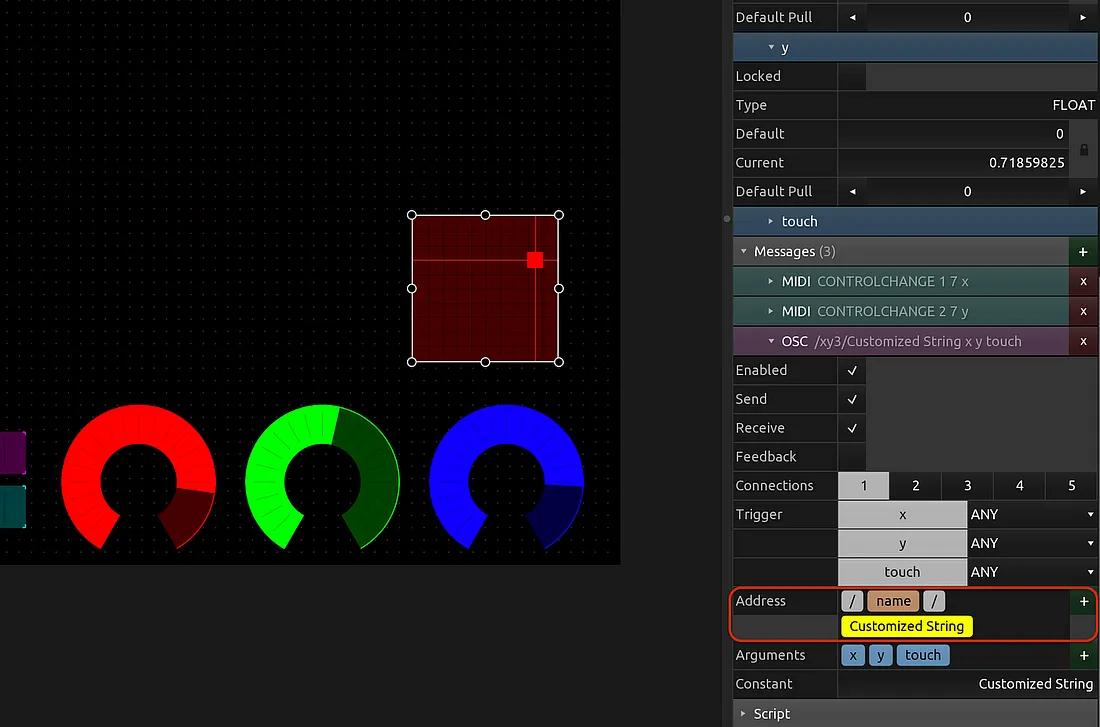The width and height of the screenshot is (1100, 727).
Task: Click the bottom-left handle of the XY pad
Action: click(x=412, y=362)
